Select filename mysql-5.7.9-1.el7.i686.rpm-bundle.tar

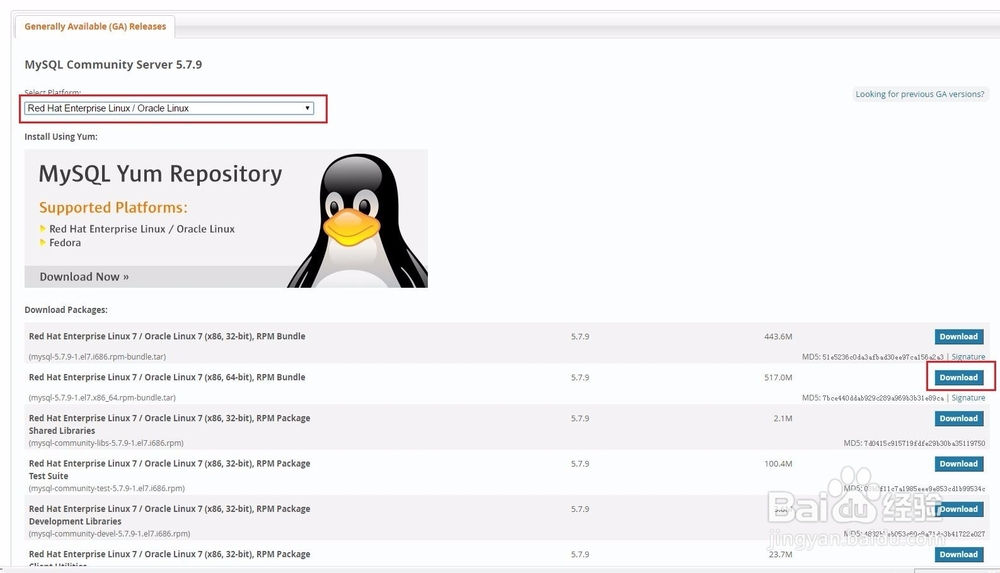[x=97, y=357]
